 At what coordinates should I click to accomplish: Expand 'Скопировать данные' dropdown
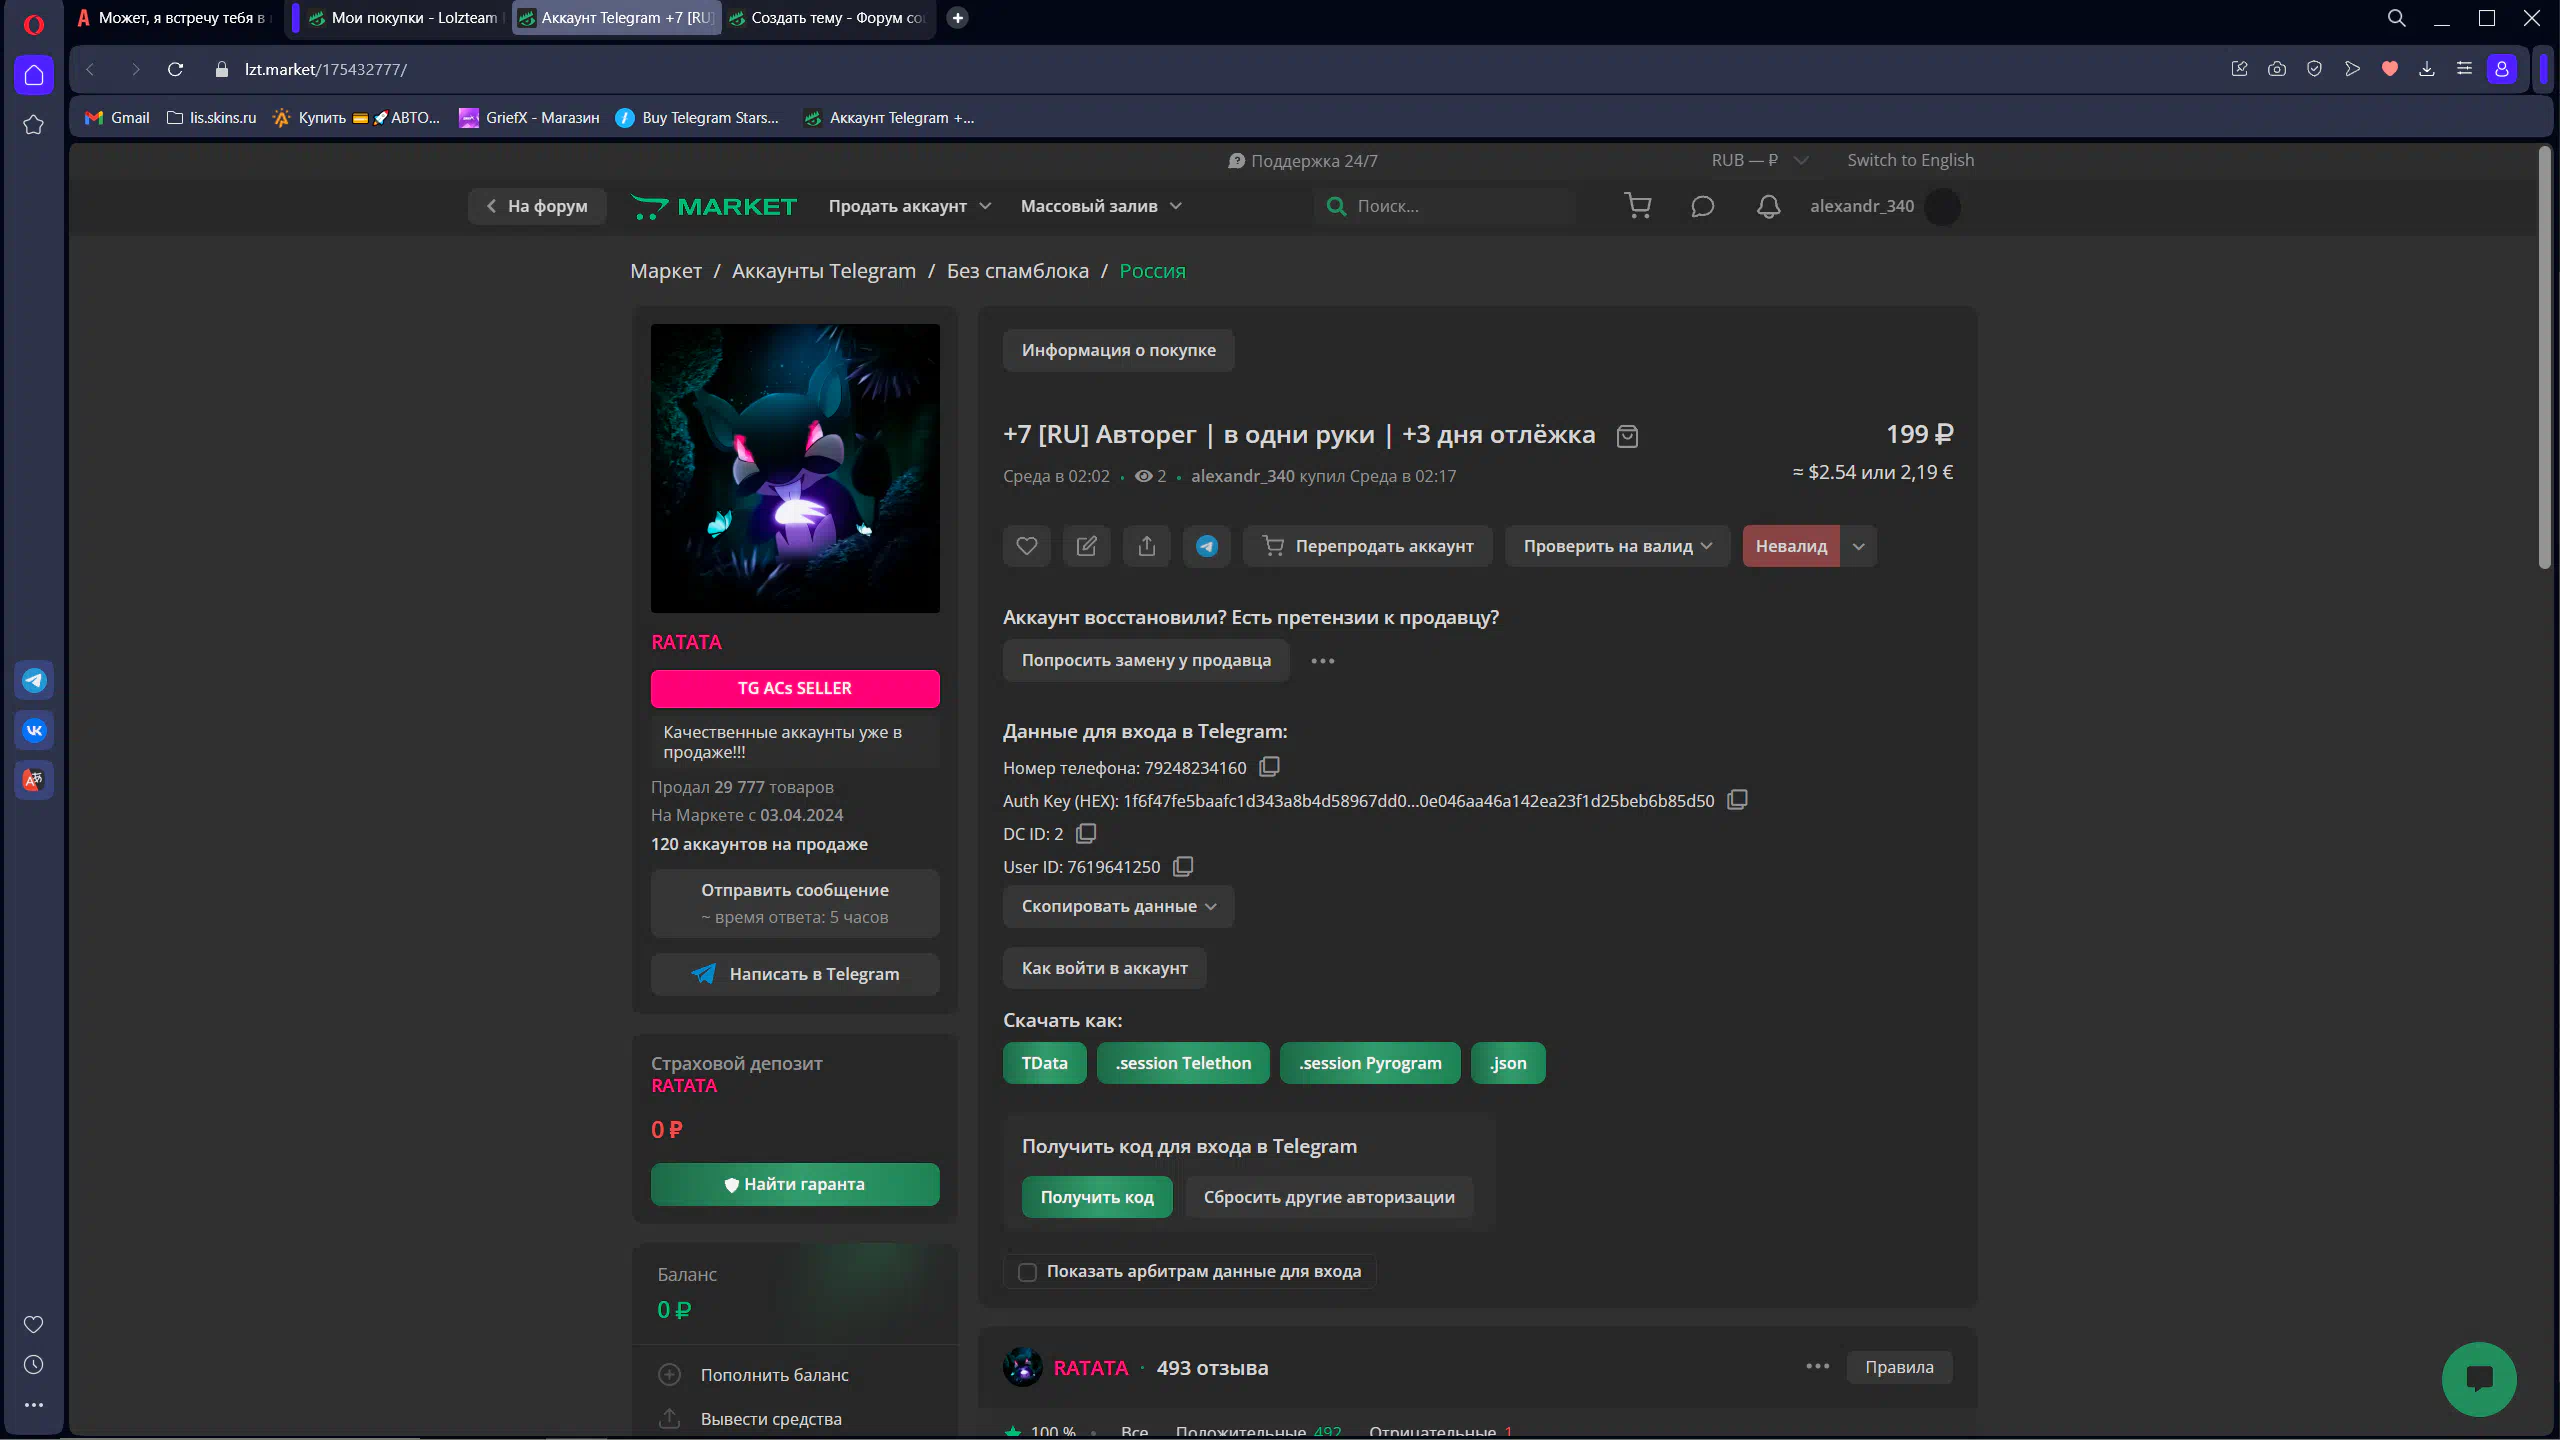point(1118,906)
